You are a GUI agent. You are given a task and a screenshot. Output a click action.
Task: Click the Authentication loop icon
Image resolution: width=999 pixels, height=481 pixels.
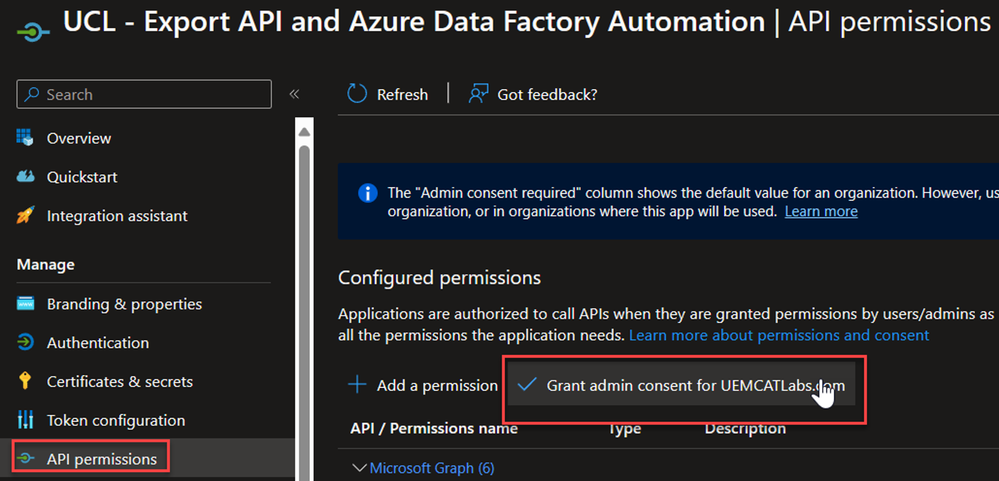point(26,343)
